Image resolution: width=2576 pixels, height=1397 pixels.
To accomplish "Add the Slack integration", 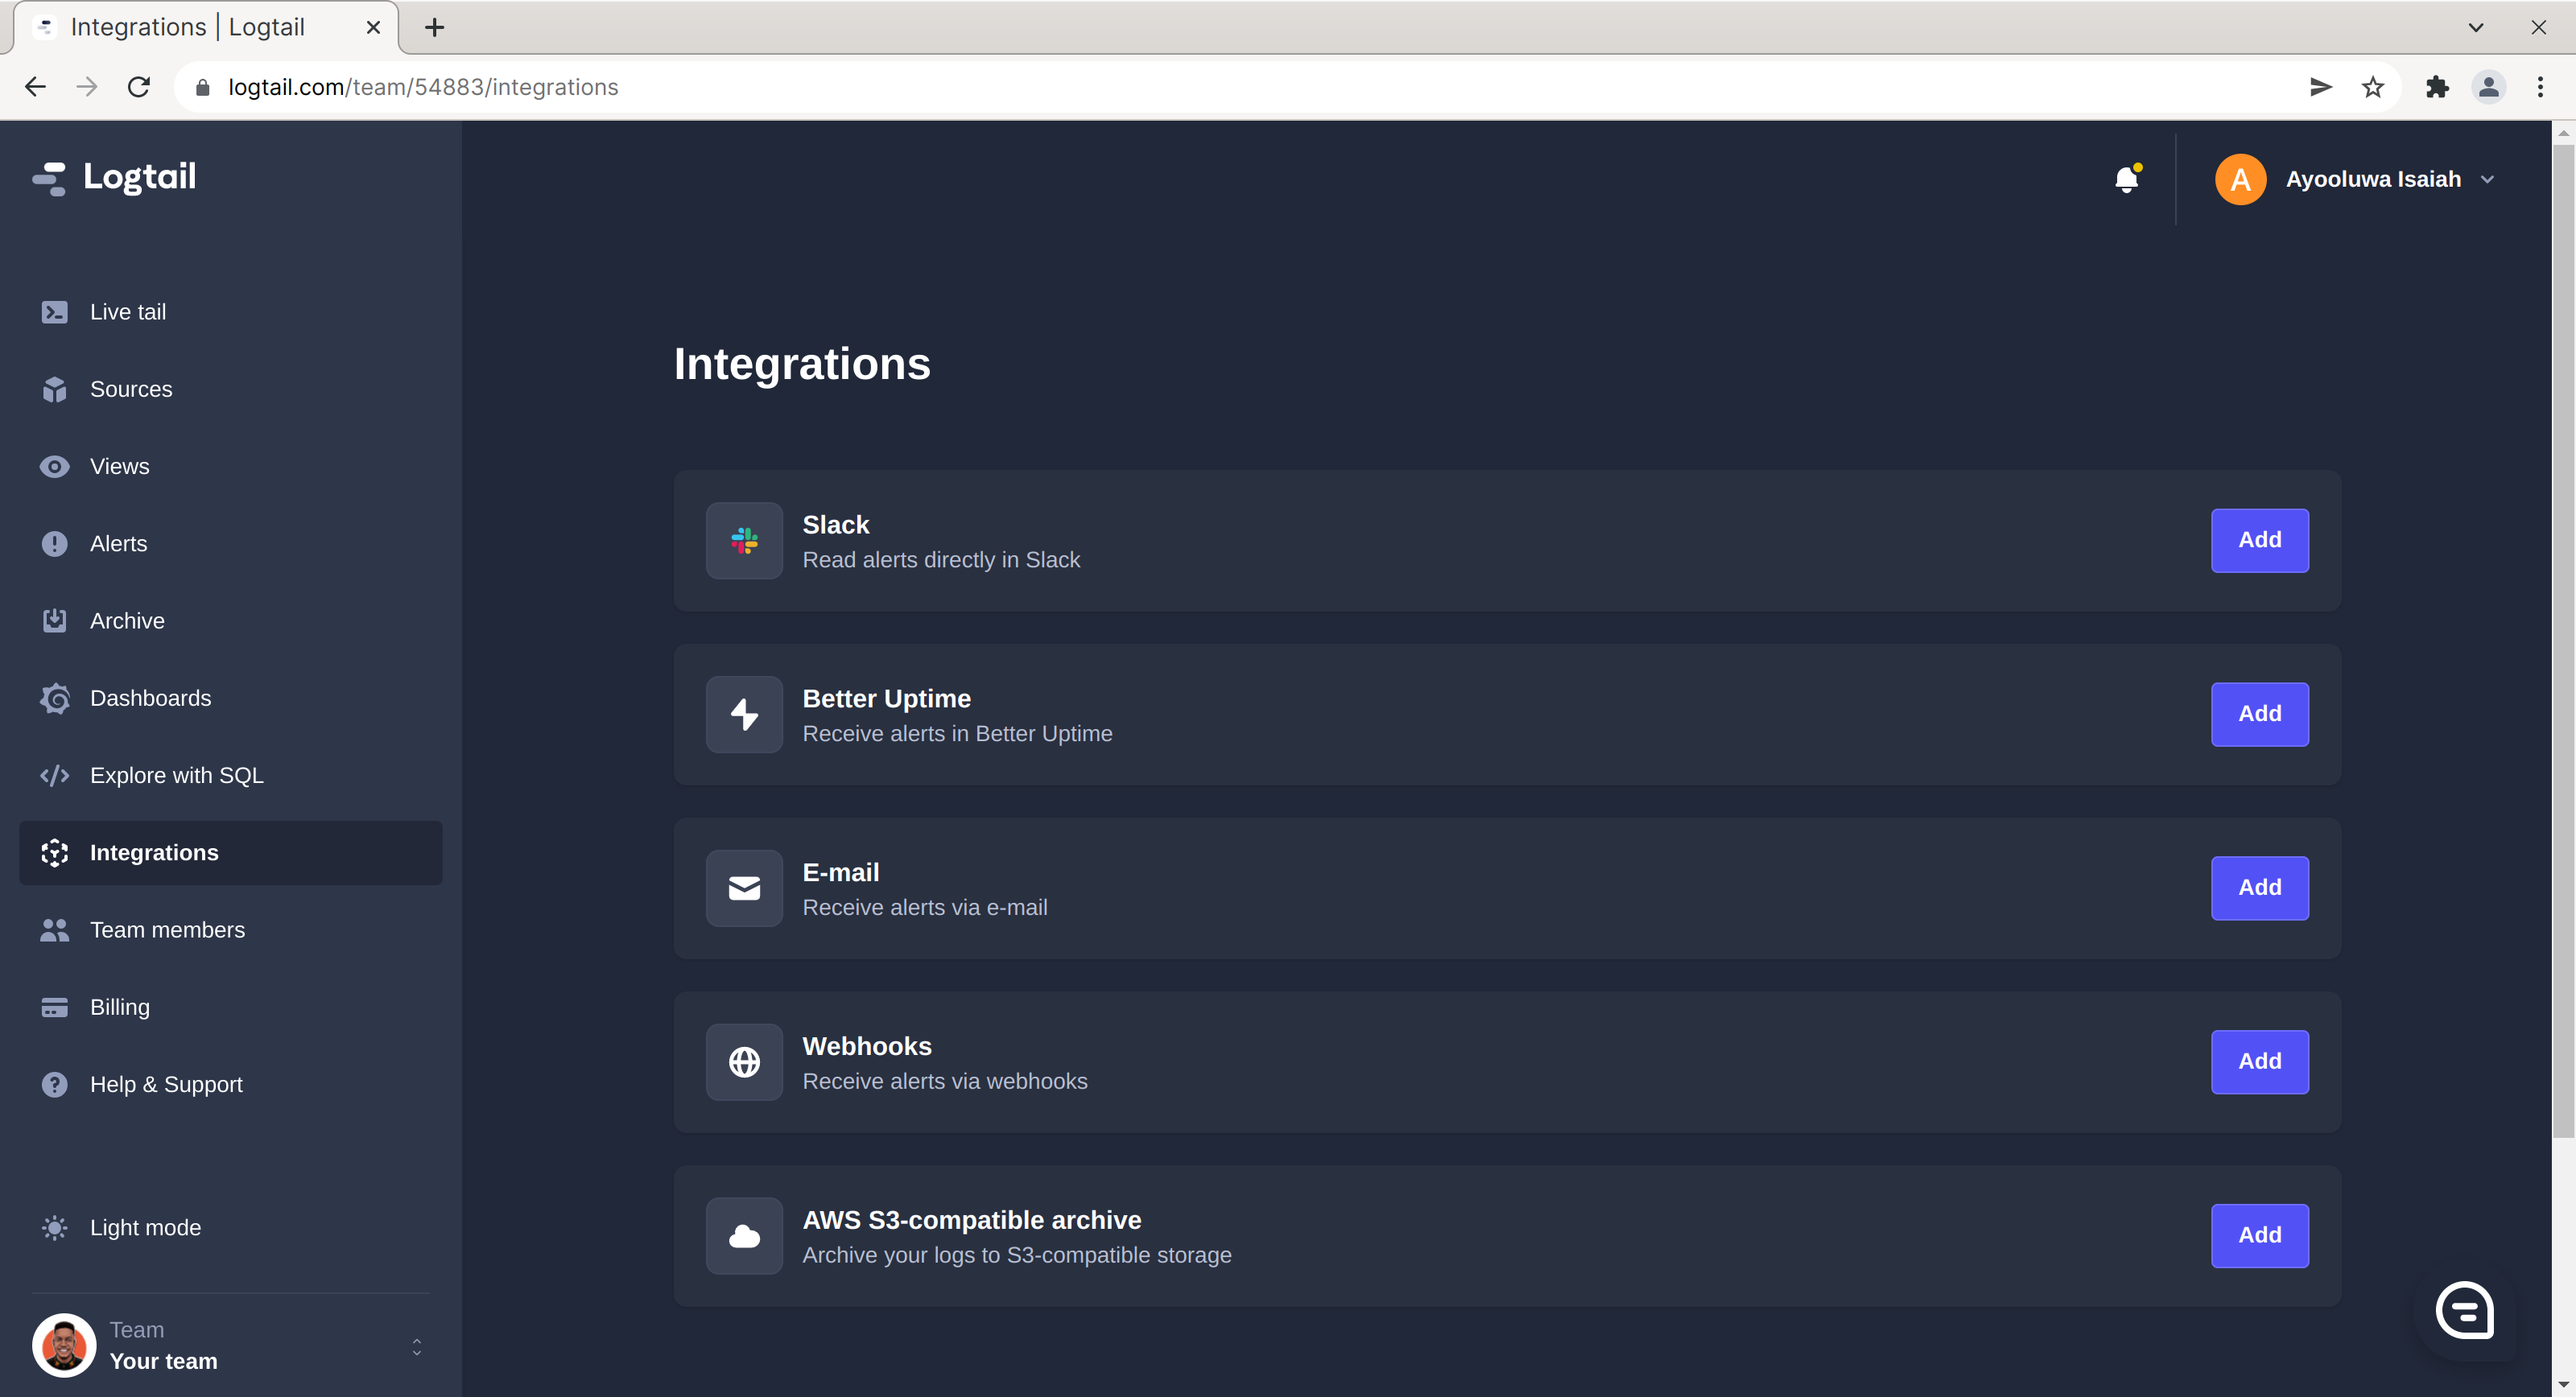I will 2259,540.
